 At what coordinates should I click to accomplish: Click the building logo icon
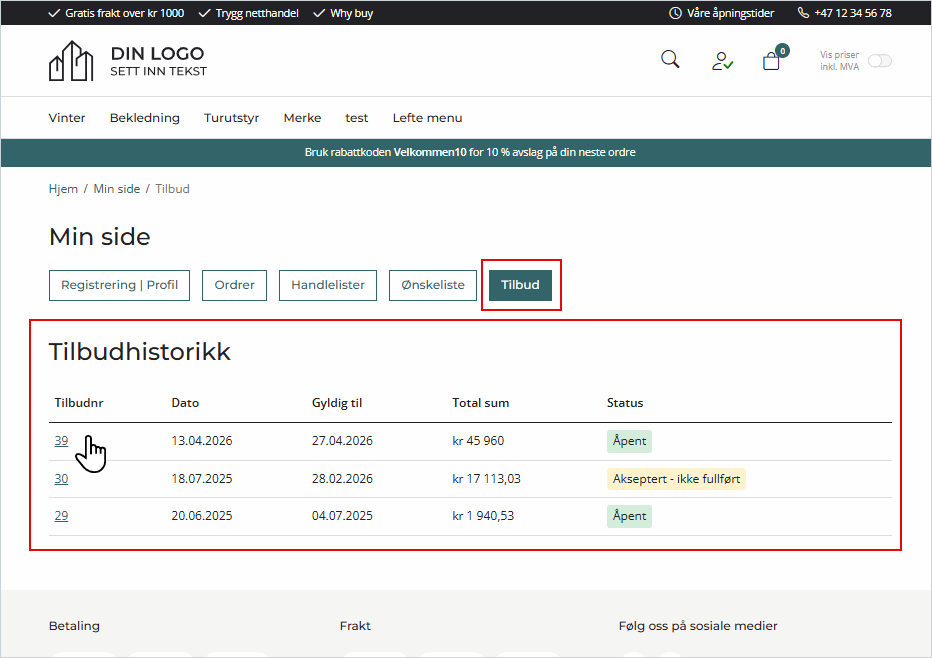[x=71, y=61]
